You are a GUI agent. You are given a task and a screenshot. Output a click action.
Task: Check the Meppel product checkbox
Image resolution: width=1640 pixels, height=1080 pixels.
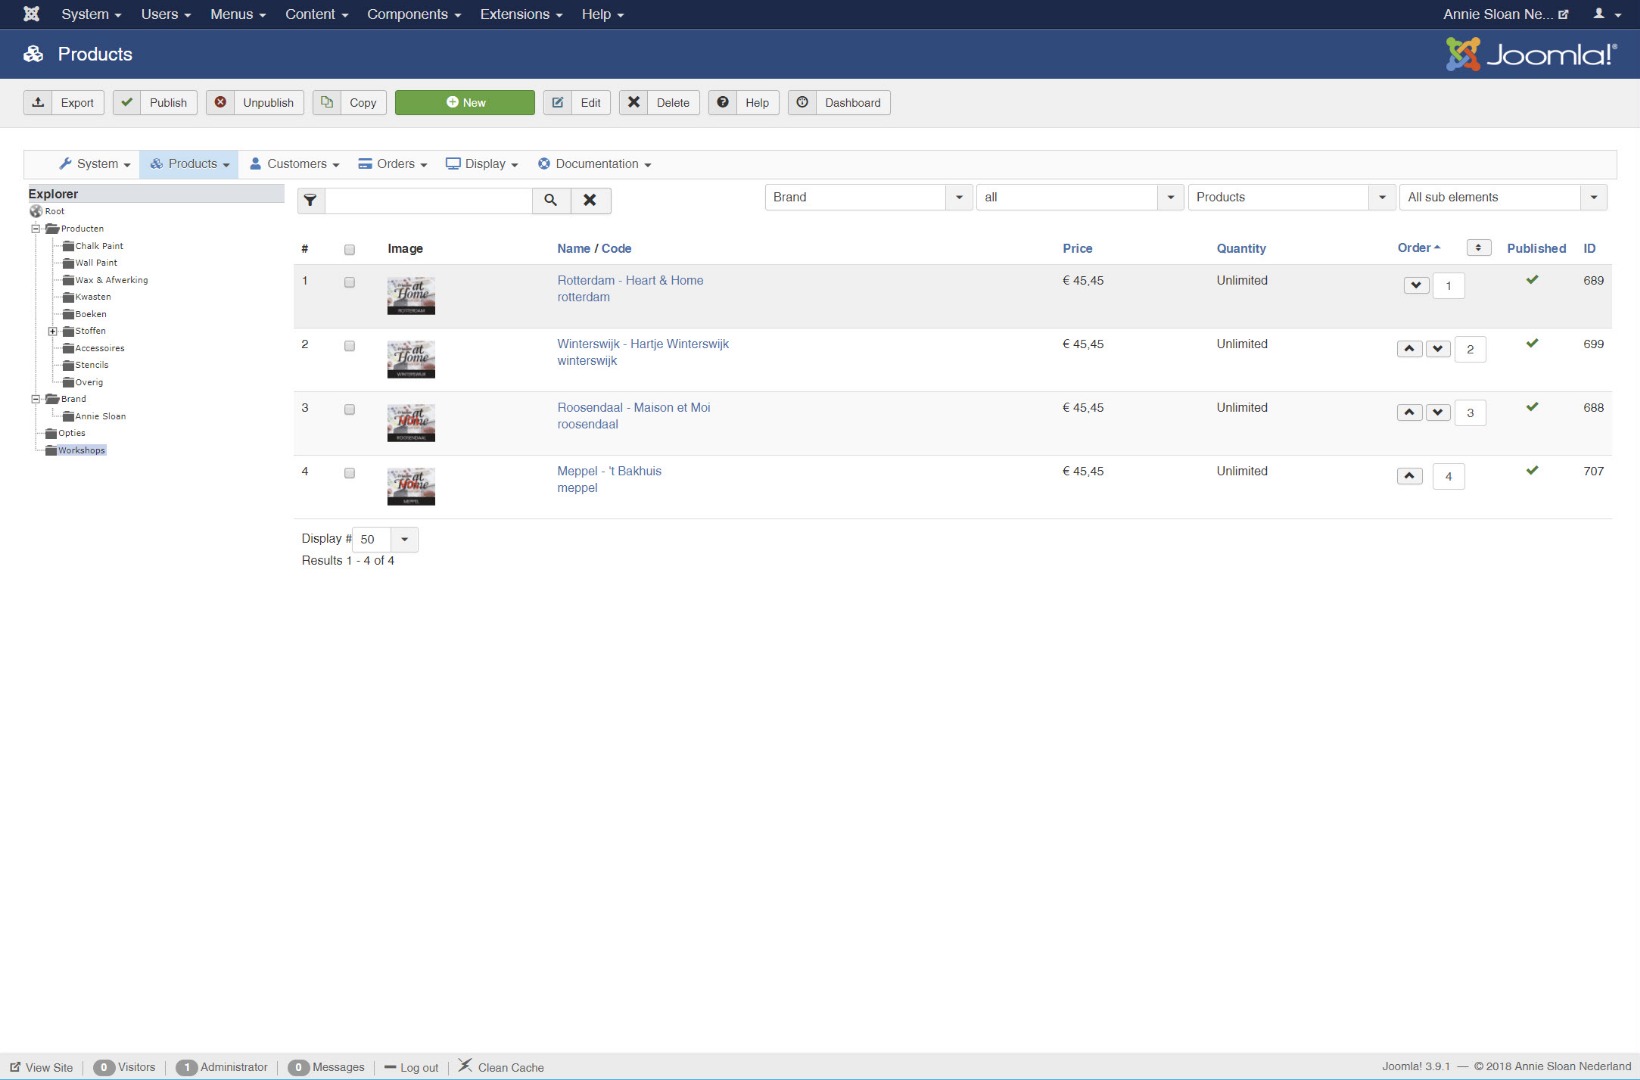pos(349,472)
